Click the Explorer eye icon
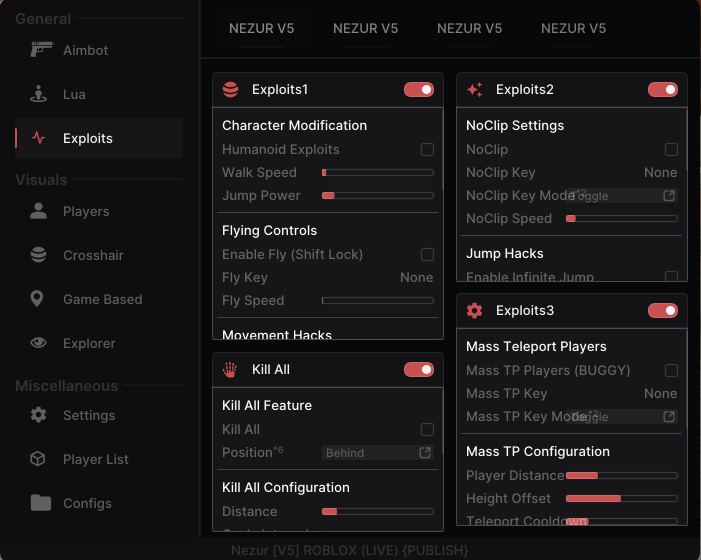 [x=38, y=343]
